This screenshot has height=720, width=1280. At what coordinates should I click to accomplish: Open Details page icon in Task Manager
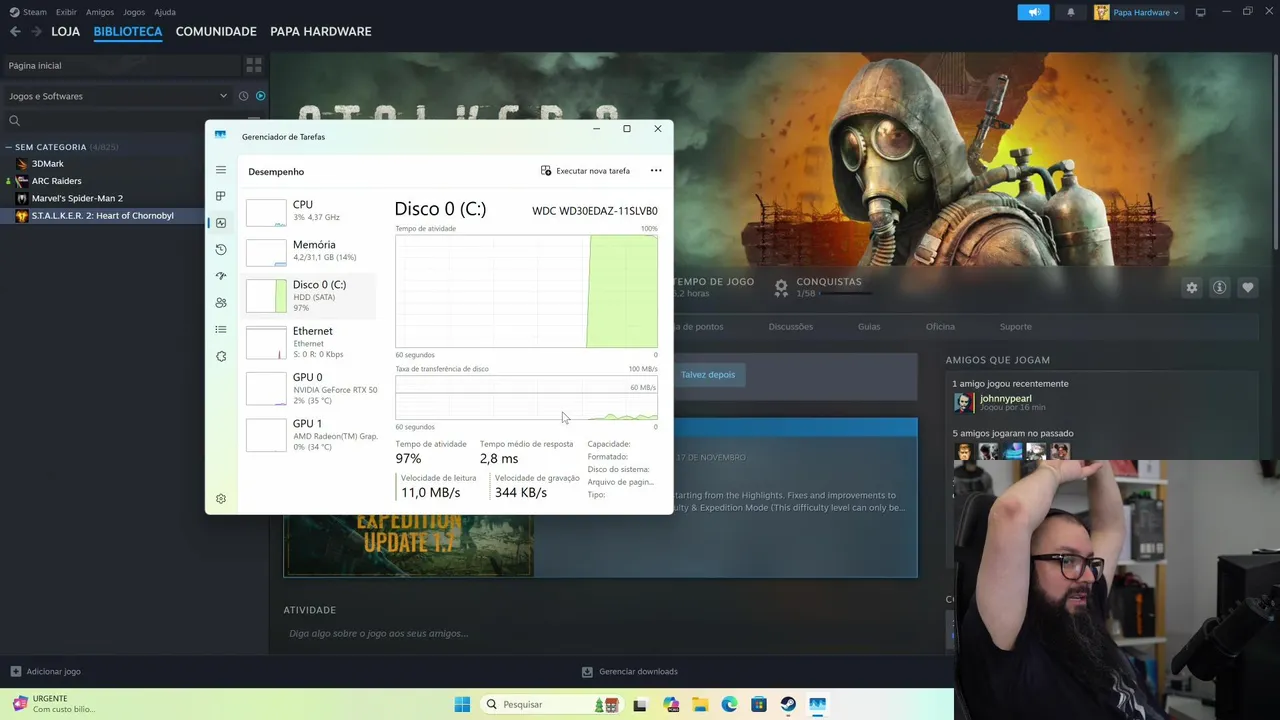221,329
